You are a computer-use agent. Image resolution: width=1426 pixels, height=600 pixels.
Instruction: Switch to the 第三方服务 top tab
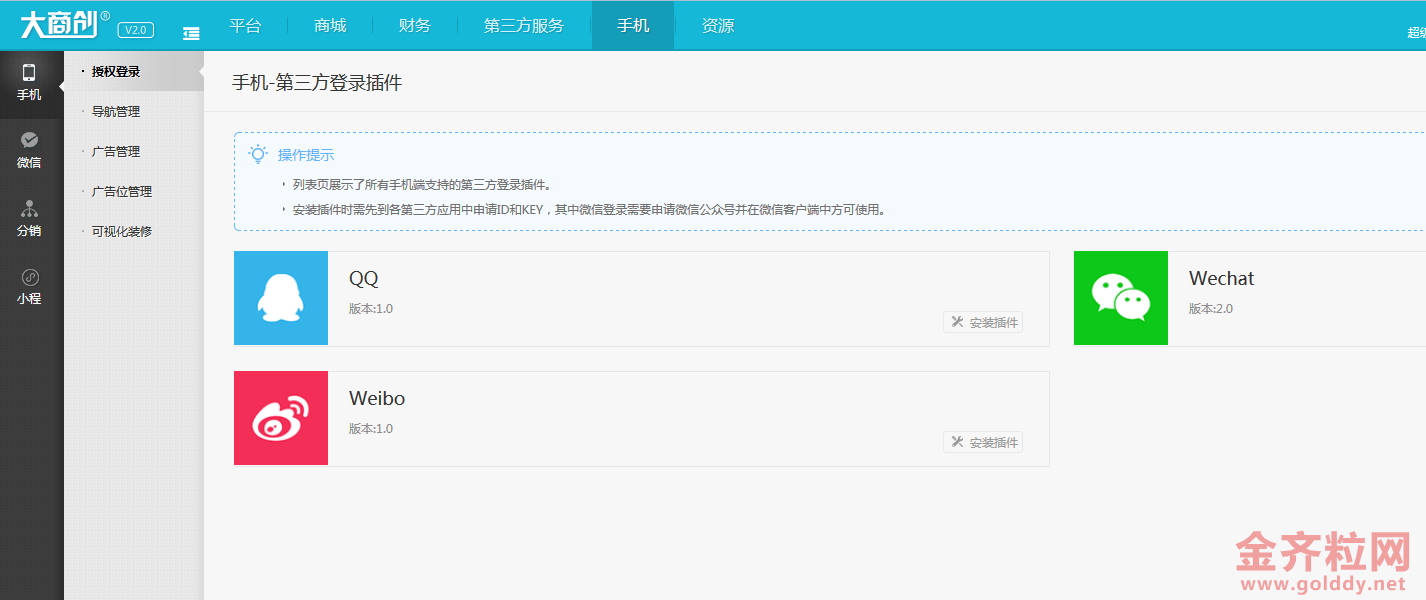(524, 26)
